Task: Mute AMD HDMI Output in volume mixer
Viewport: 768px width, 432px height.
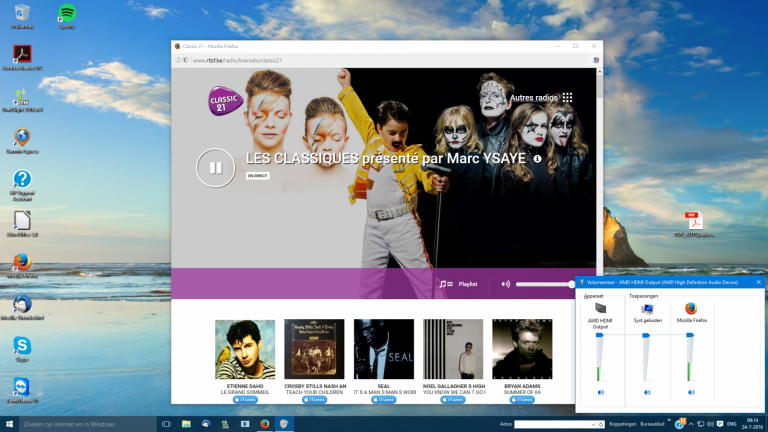Action: pyautogui.click(x=600, y=393)
